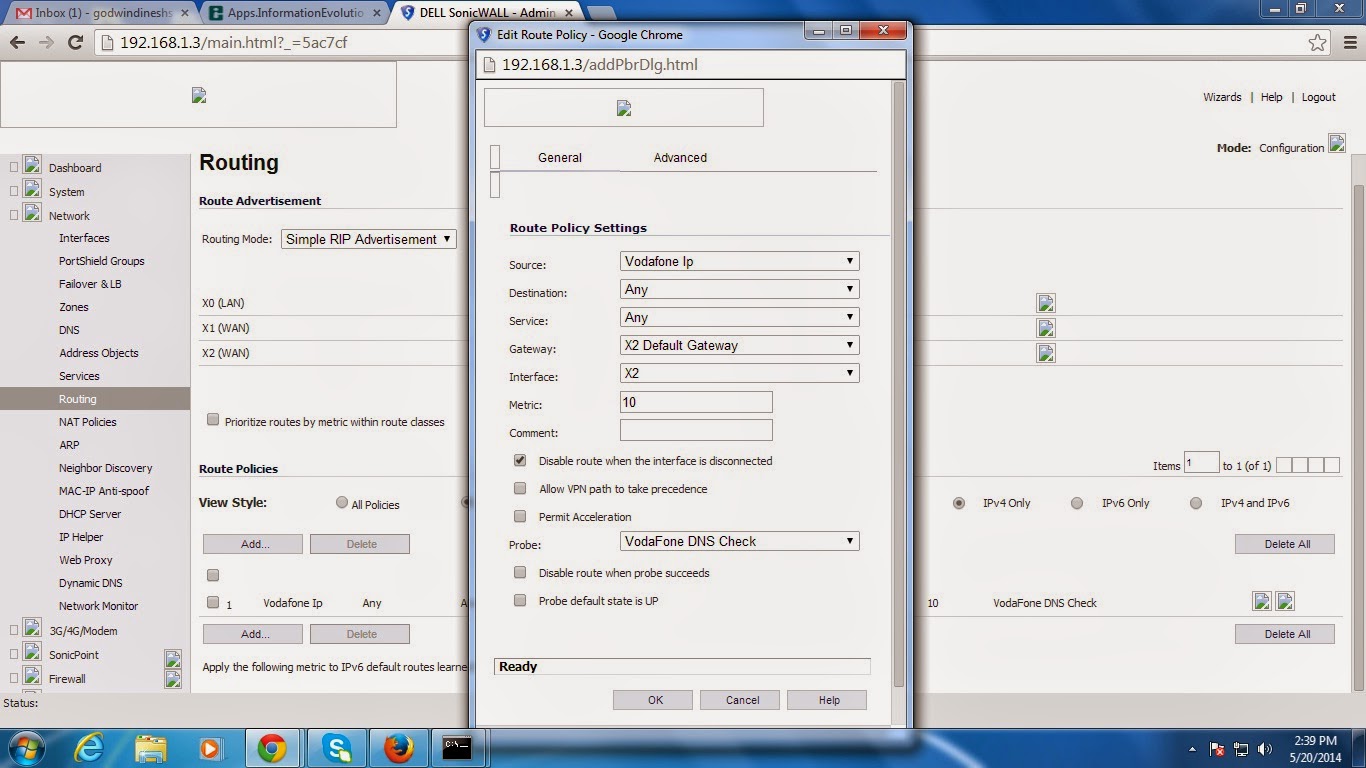Open the Routing Mode dropdown

tap(367, 239)
